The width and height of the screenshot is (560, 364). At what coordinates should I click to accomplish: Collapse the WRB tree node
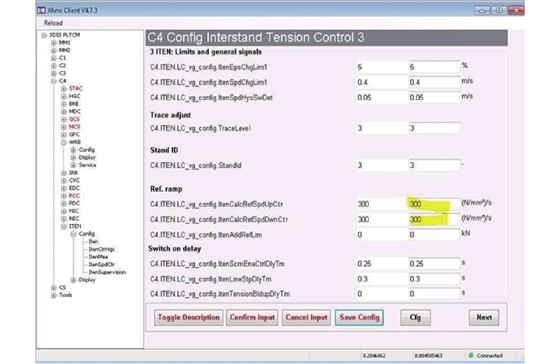(64, 142)
